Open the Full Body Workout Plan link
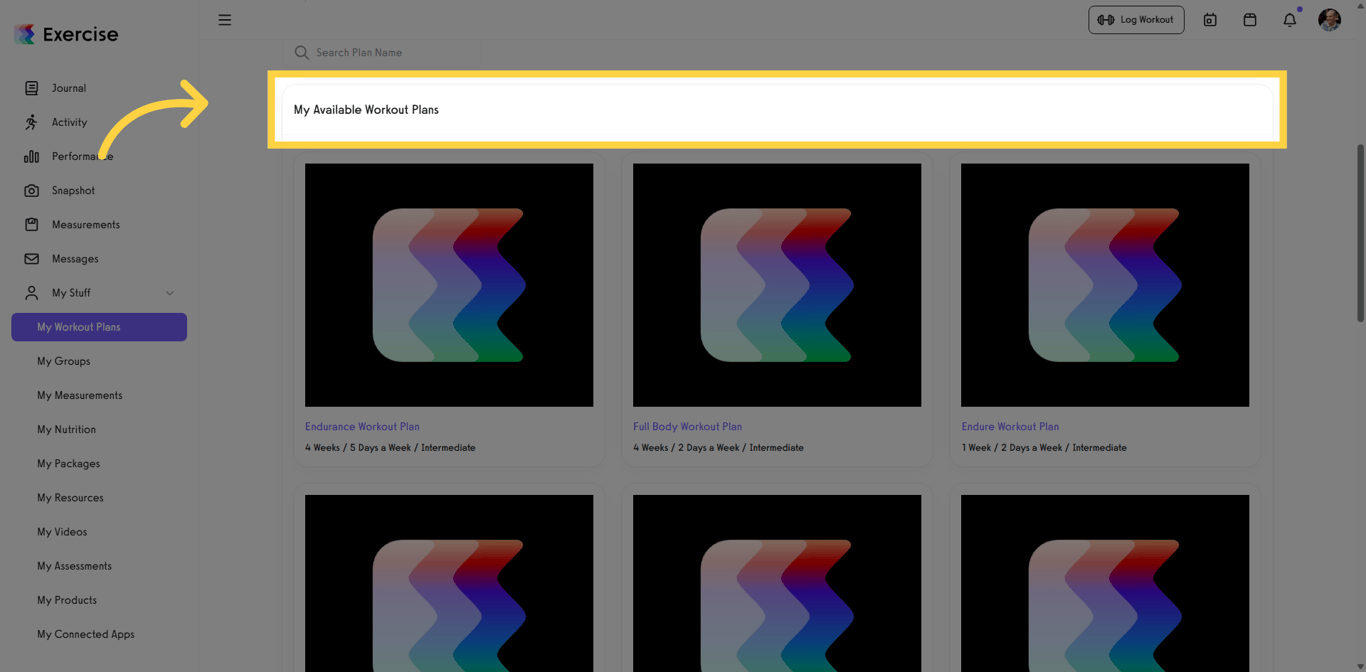The image size is (1366, 672). [x=687, y=426]
